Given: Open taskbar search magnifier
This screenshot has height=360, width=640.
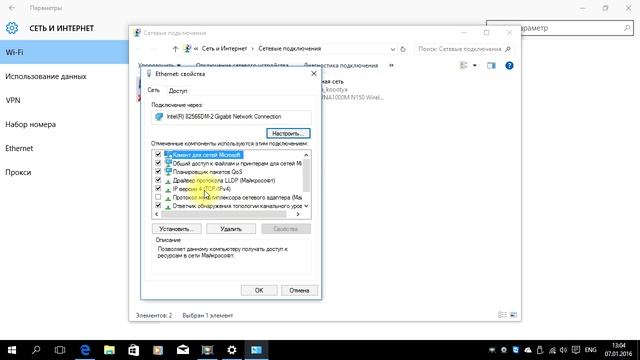Looking at the screenshot, I should 36,350.
